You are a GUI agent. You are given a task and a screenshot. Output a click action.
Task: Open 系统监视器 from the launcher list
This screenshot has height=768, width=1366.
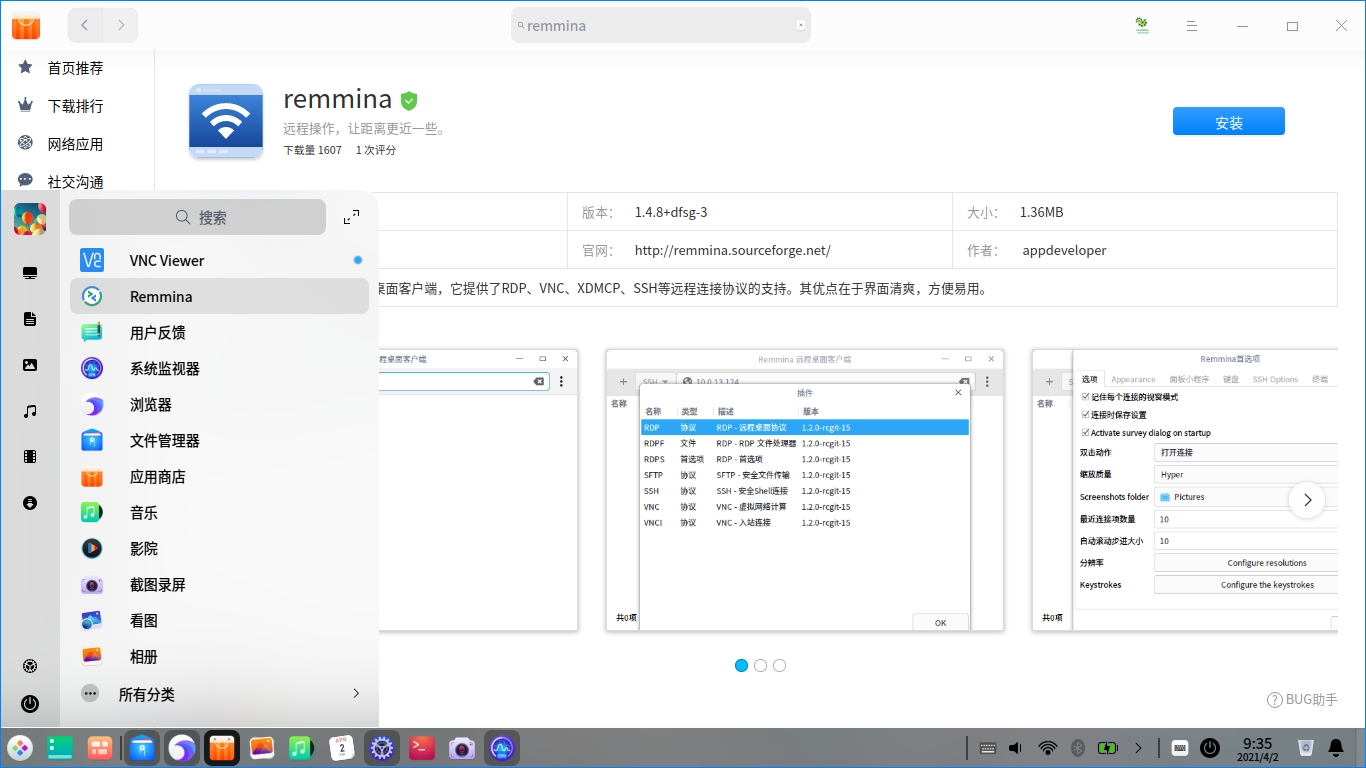click(x=220, y=369)
